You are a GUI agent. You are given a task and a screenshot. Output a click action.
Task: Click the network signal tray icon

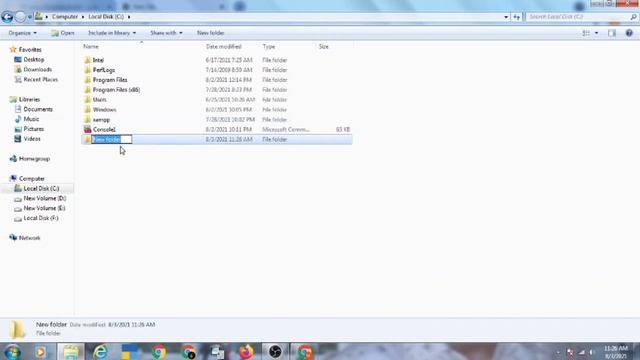(582, 352)
